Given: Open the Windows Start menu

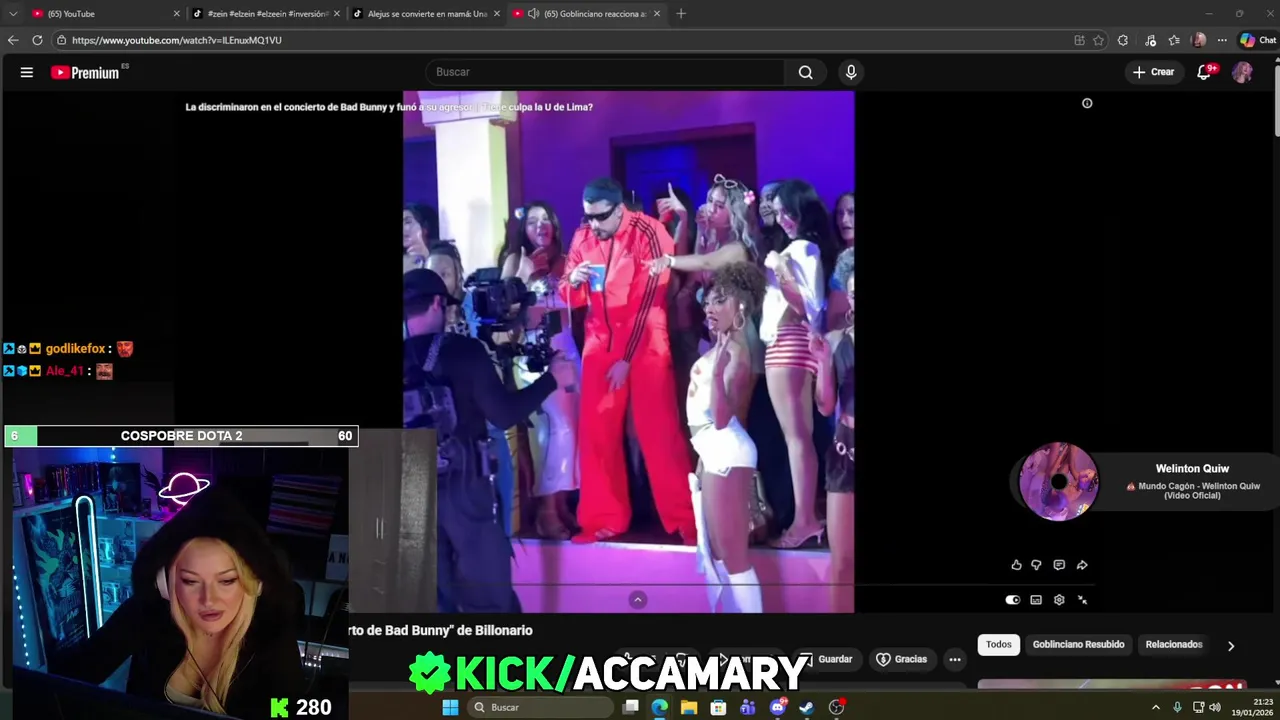Looking at the screenshot, I should pos(450,707).
